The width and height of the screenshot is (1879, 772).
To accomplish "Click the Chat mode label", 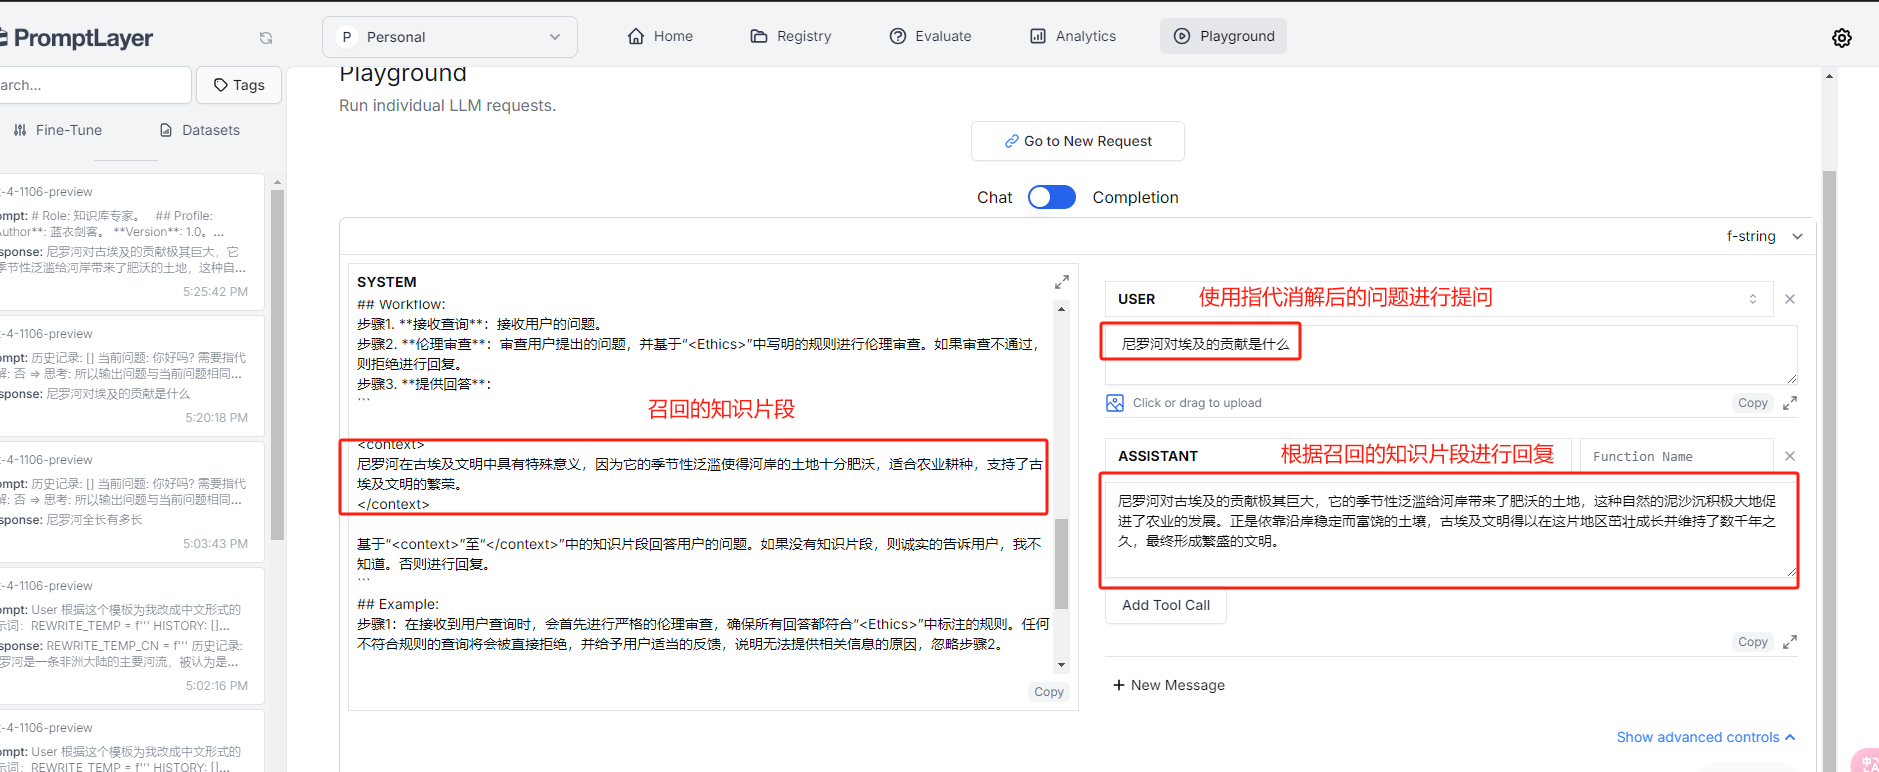I will [994, 197].
